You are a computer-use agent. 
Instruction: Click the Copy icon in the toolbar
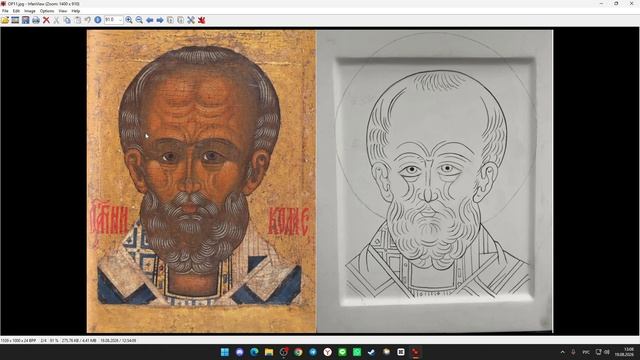click(x=67, y=20)
